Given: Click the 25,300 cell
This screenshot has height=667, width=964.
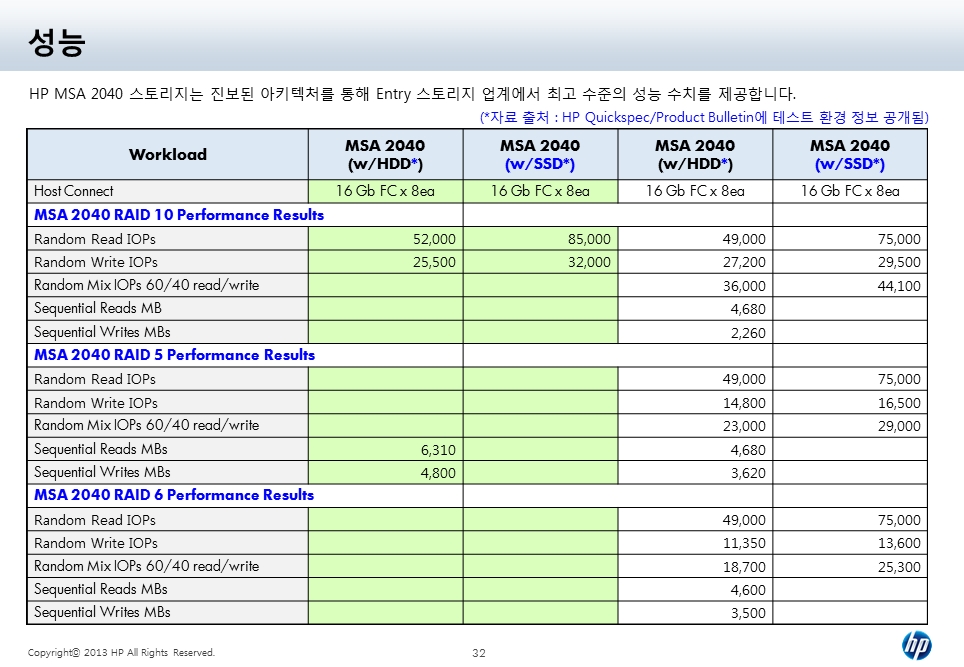Looking at the screenshot, I should tap(850, 567).
